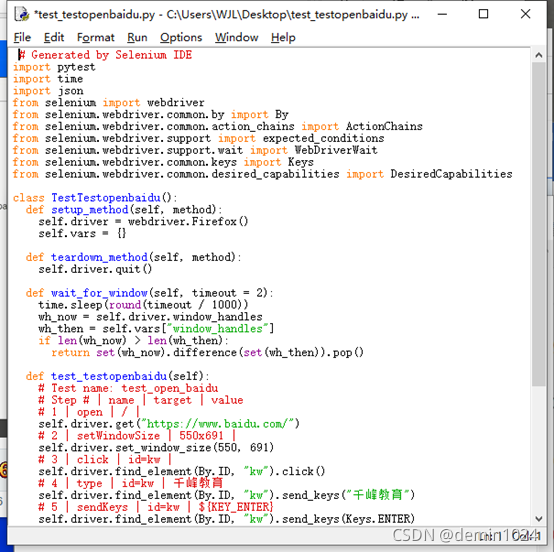Click the line 'import pytest'

(54, 67)
